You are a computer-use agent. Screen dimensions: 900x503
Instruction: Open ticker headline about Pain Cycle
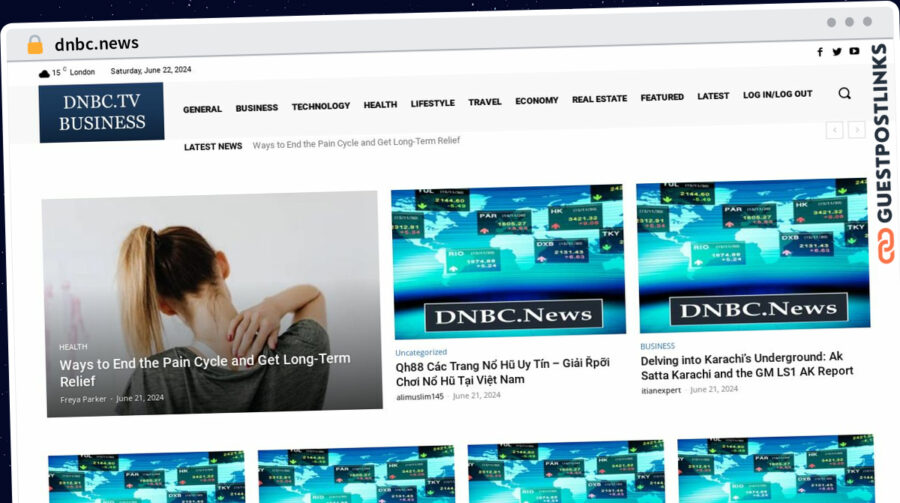click(x=356, y=142)
